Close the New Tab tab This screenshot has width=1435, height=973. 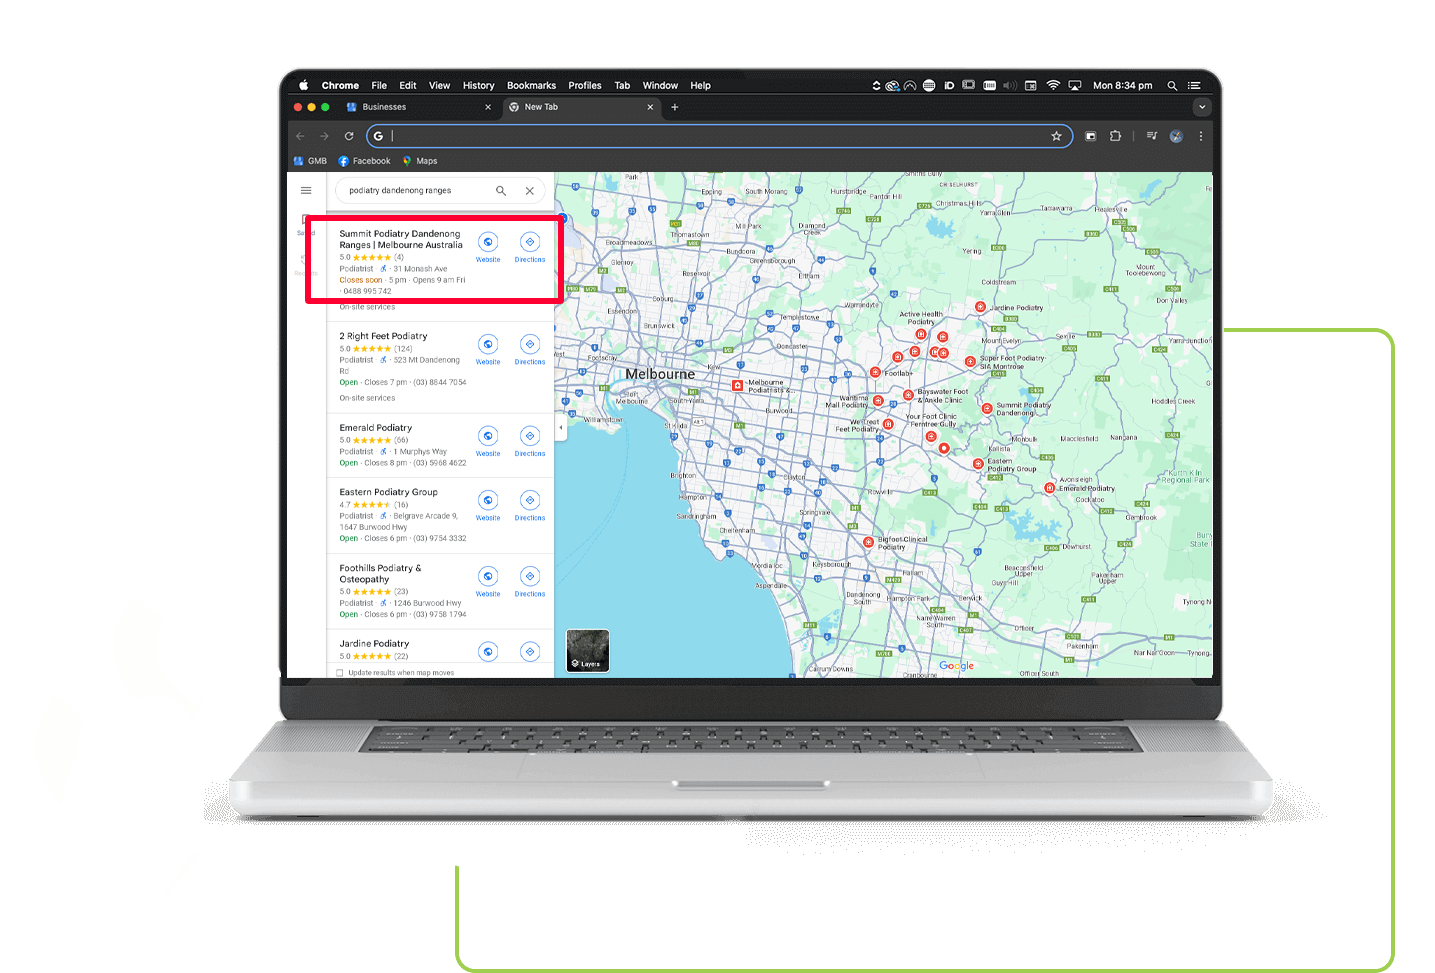coord(650,107)
